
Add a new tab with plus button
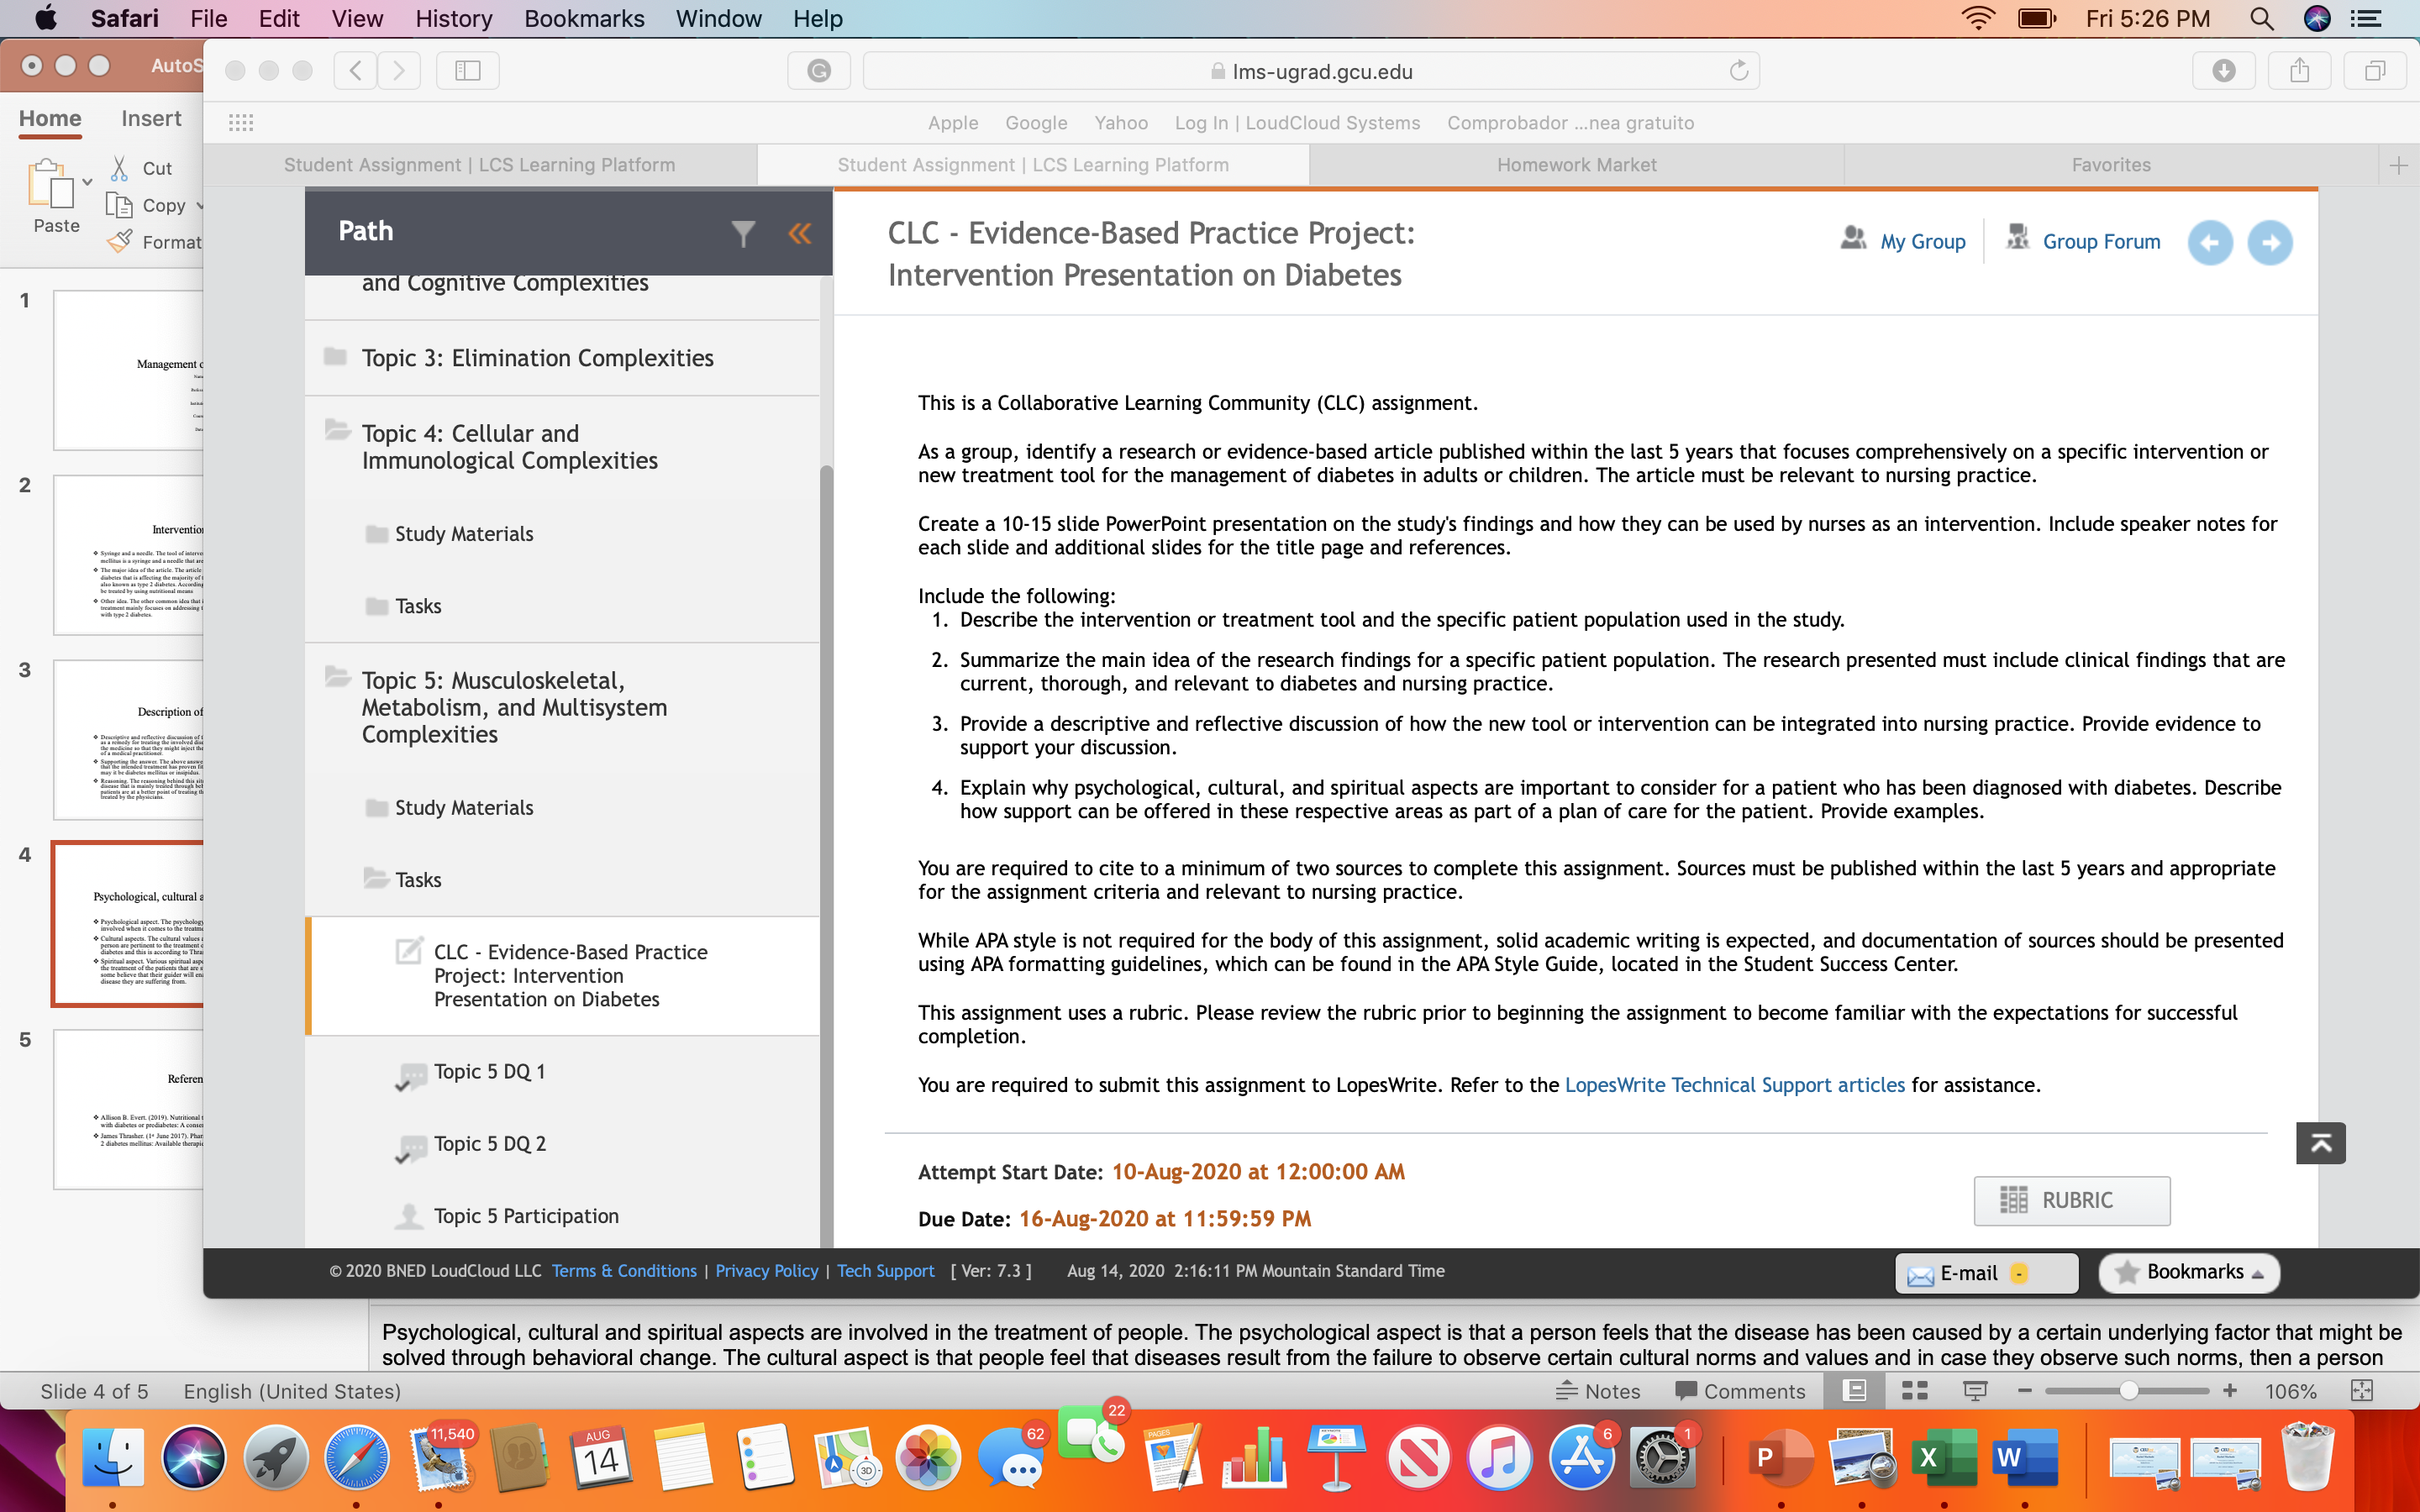click(2398, 165)
